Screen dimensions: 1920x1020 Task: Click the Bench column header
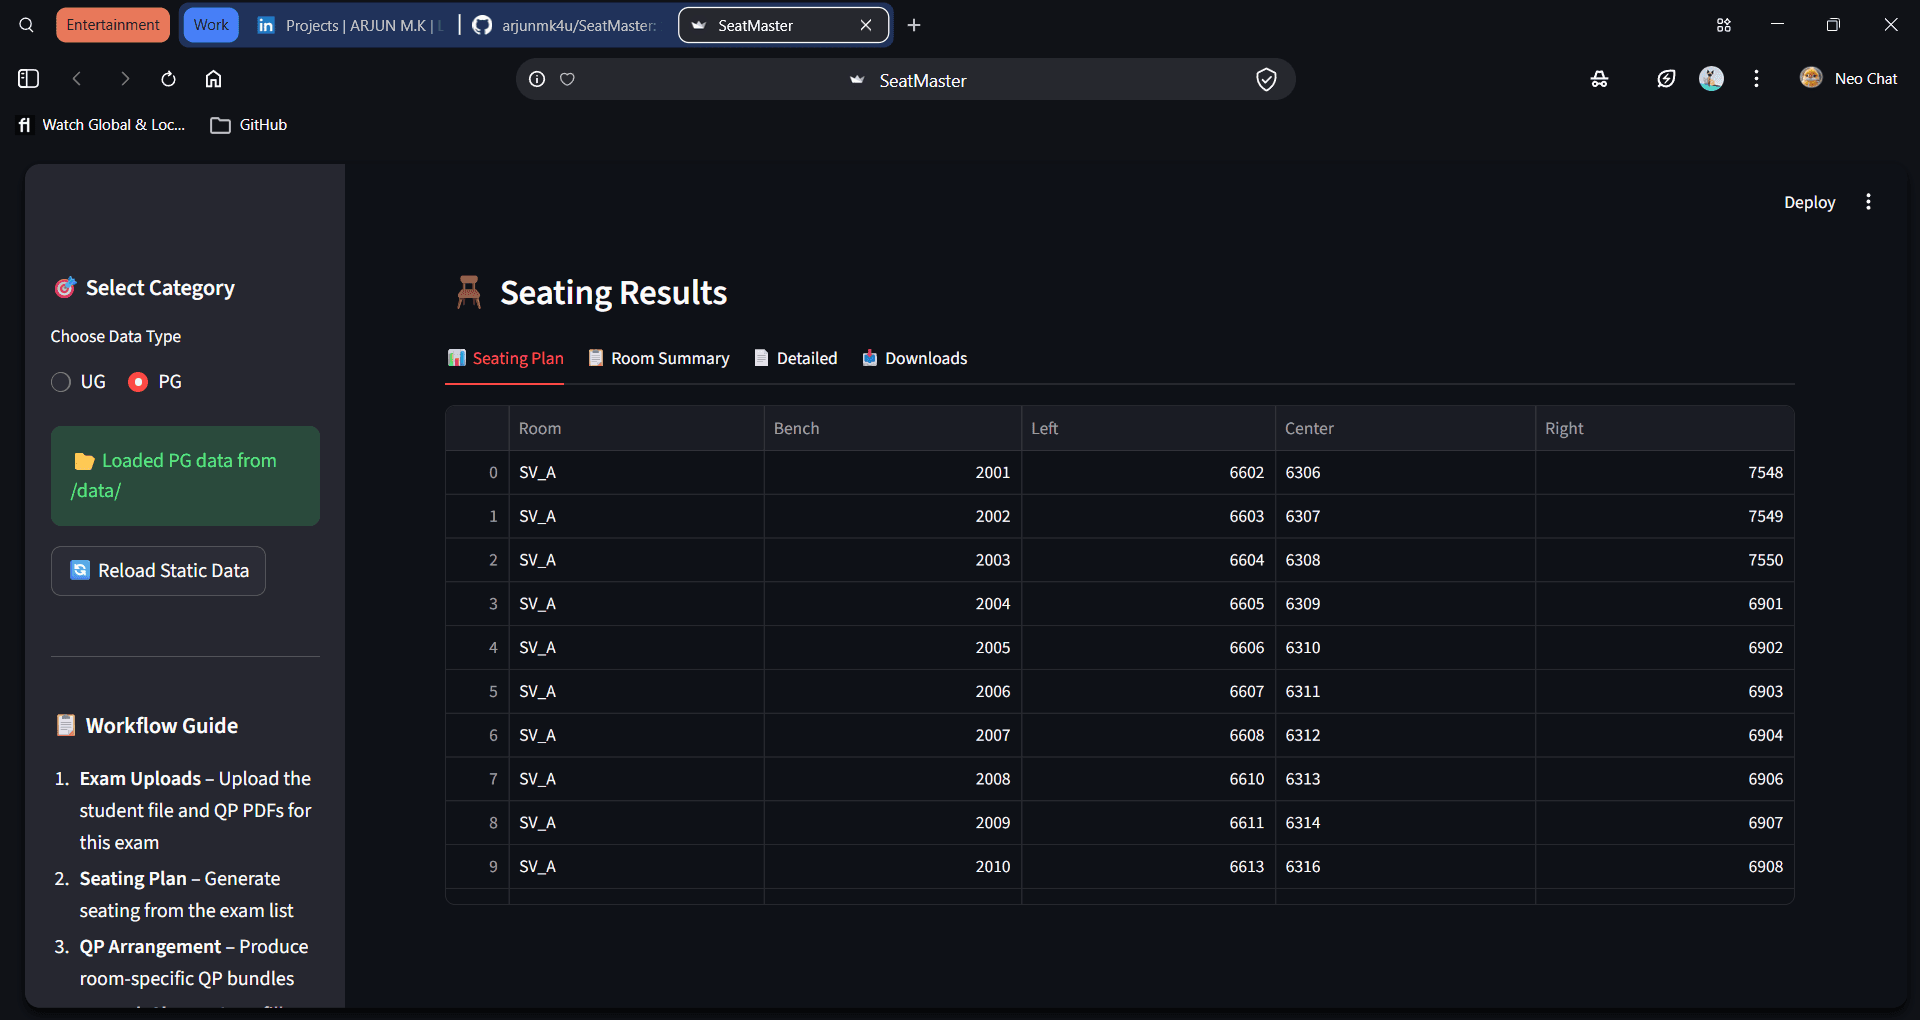tap(892, 428)
